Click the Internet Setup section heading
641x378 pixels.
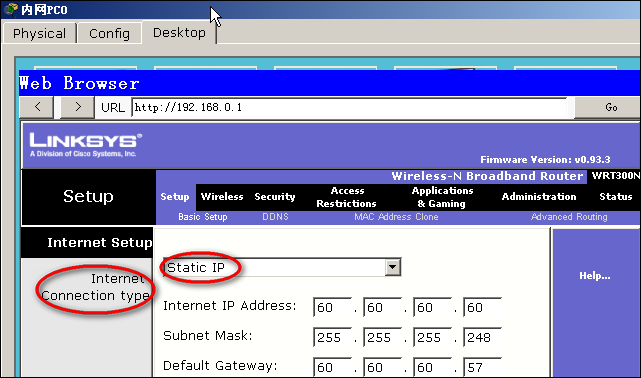coord(99,243)
